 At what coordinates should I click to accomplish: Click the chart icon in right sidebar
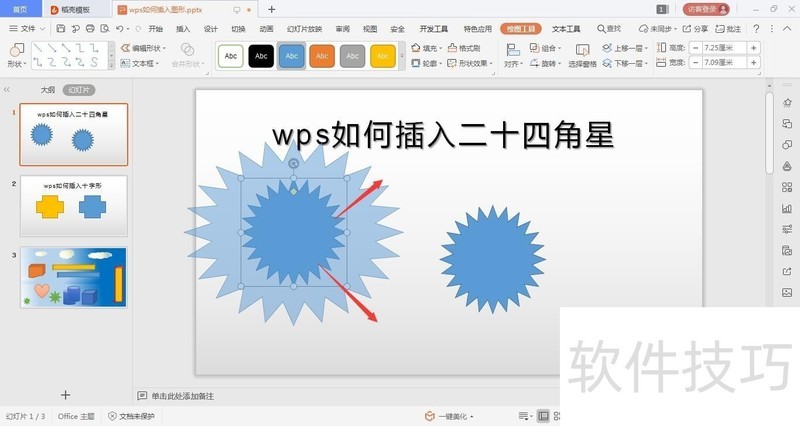tap(787, 208)
